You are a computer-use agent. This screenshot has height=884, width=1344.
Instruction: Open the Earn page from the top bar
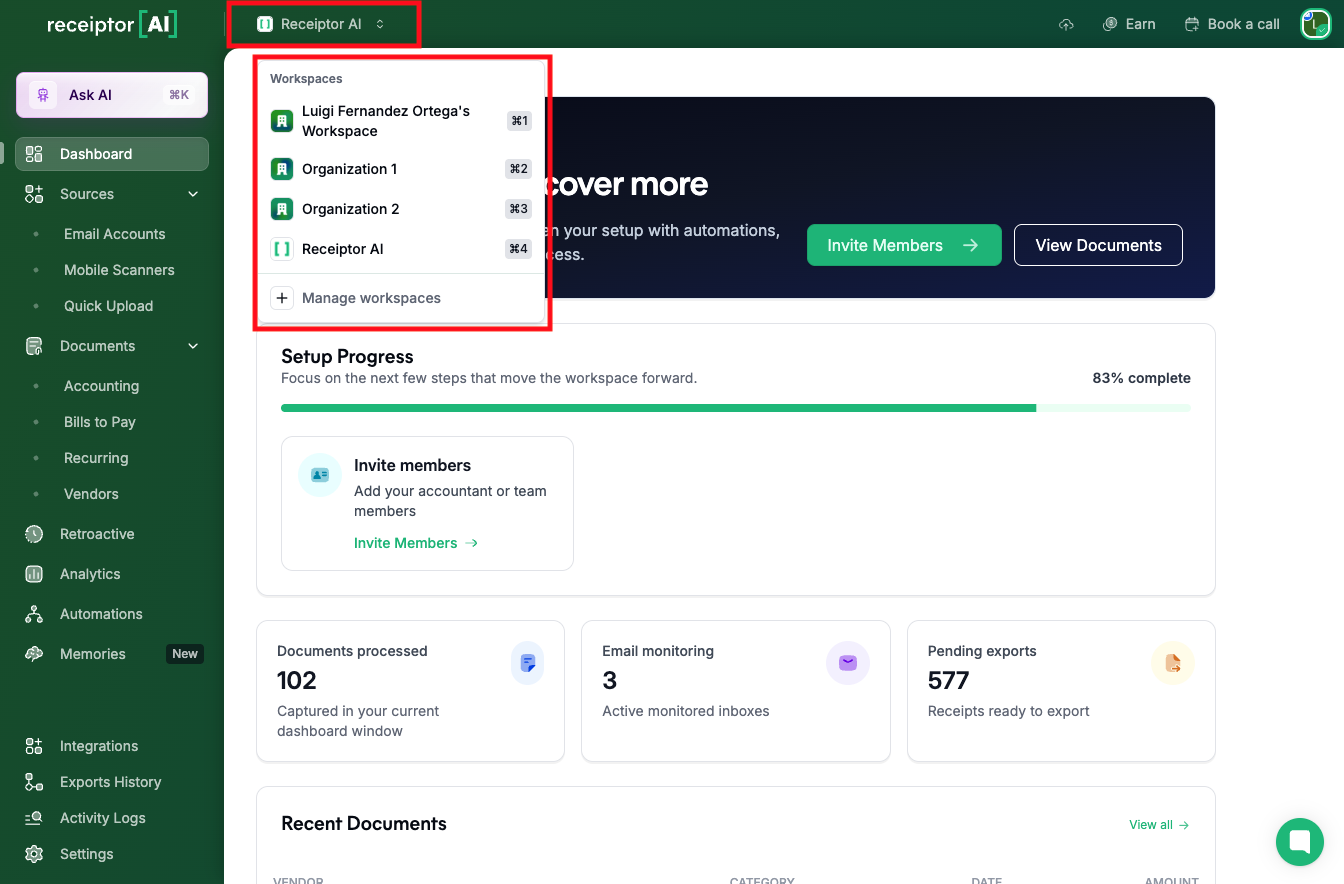[1129, 24]
